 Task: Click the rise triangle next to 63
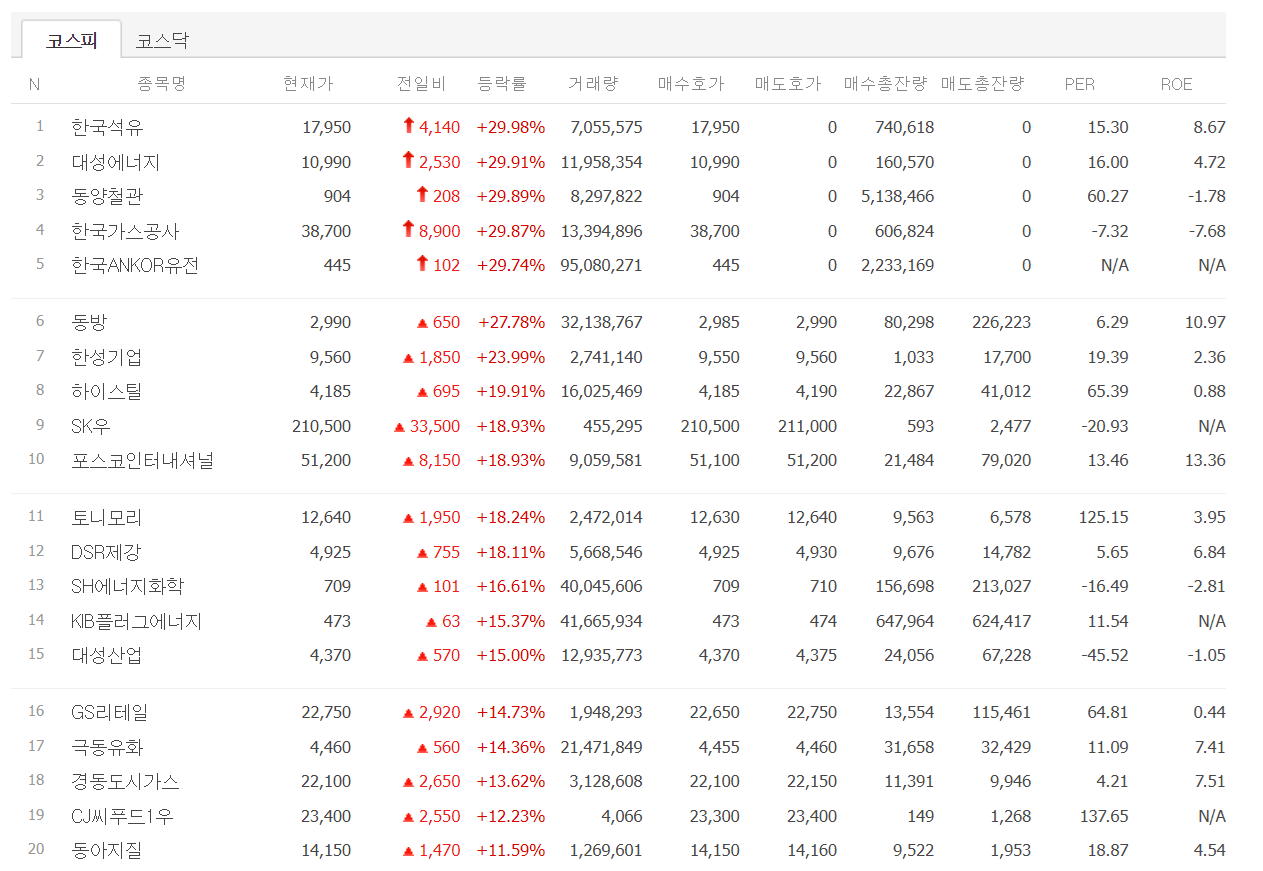[431, 622]
